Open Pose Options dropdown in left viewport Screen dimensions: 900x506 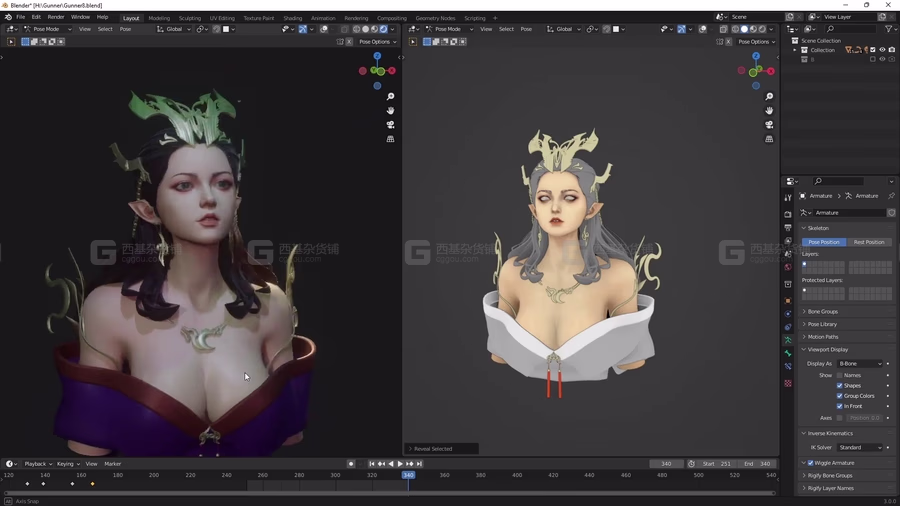(377, 42)
